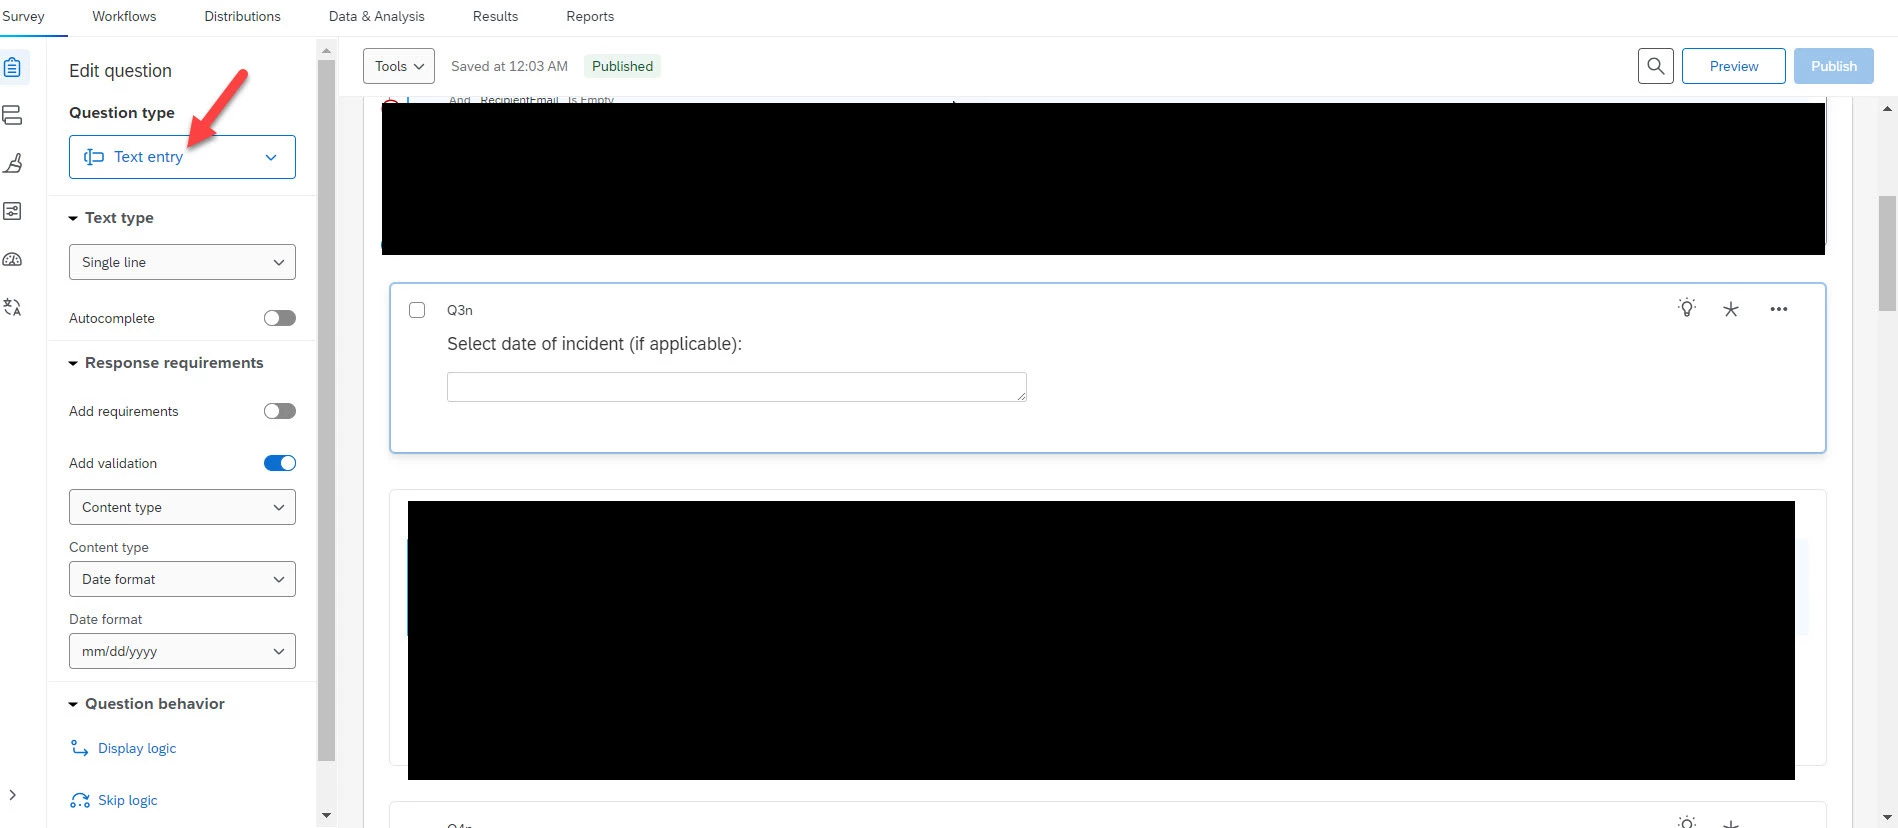Click the Preview button
The height and width of the screenshot is (828, 1898).
1734,66
